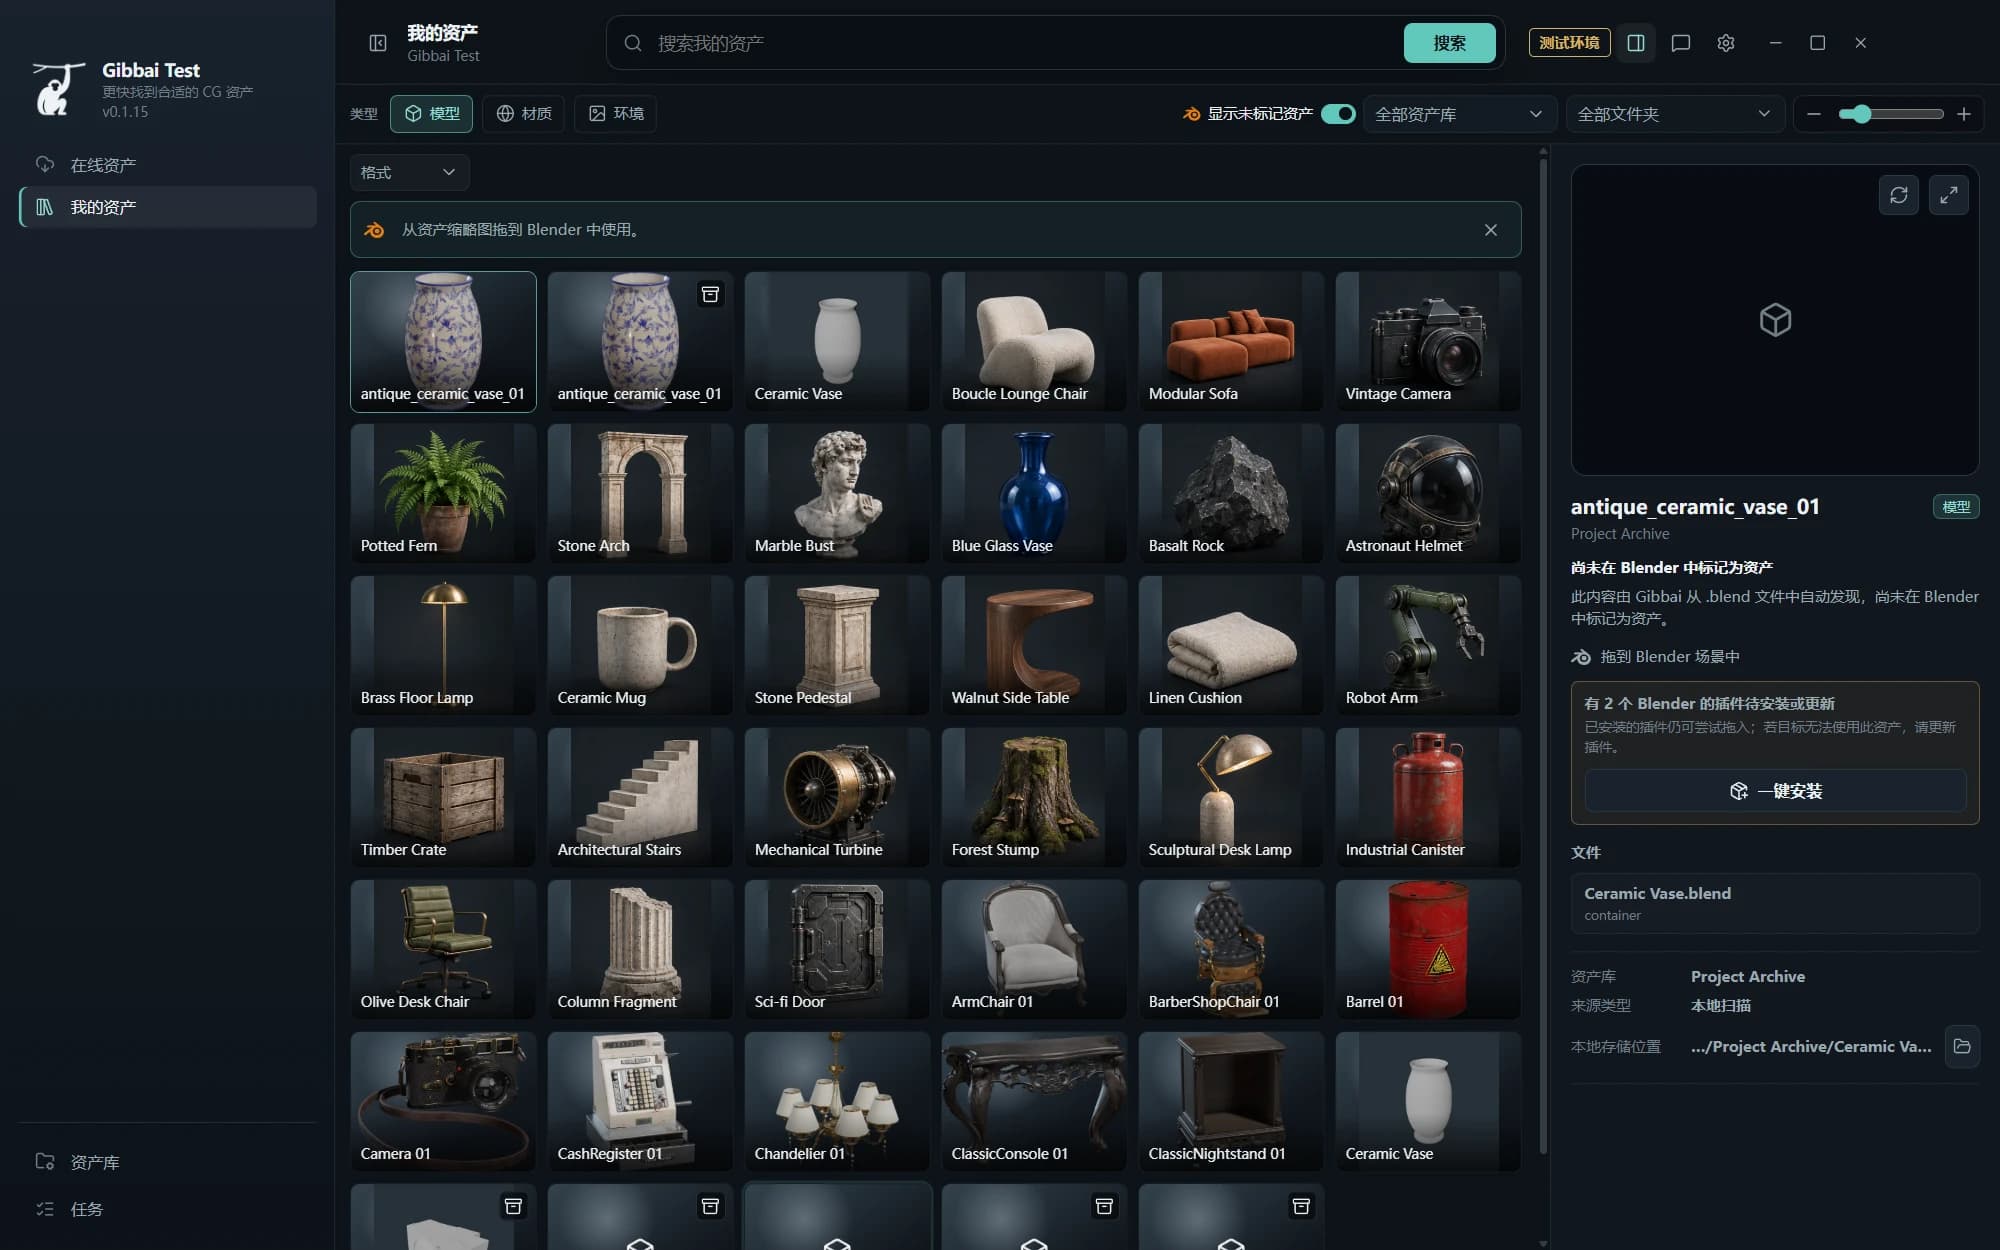Select the 环境 type tab

click(x=616, y=113)
